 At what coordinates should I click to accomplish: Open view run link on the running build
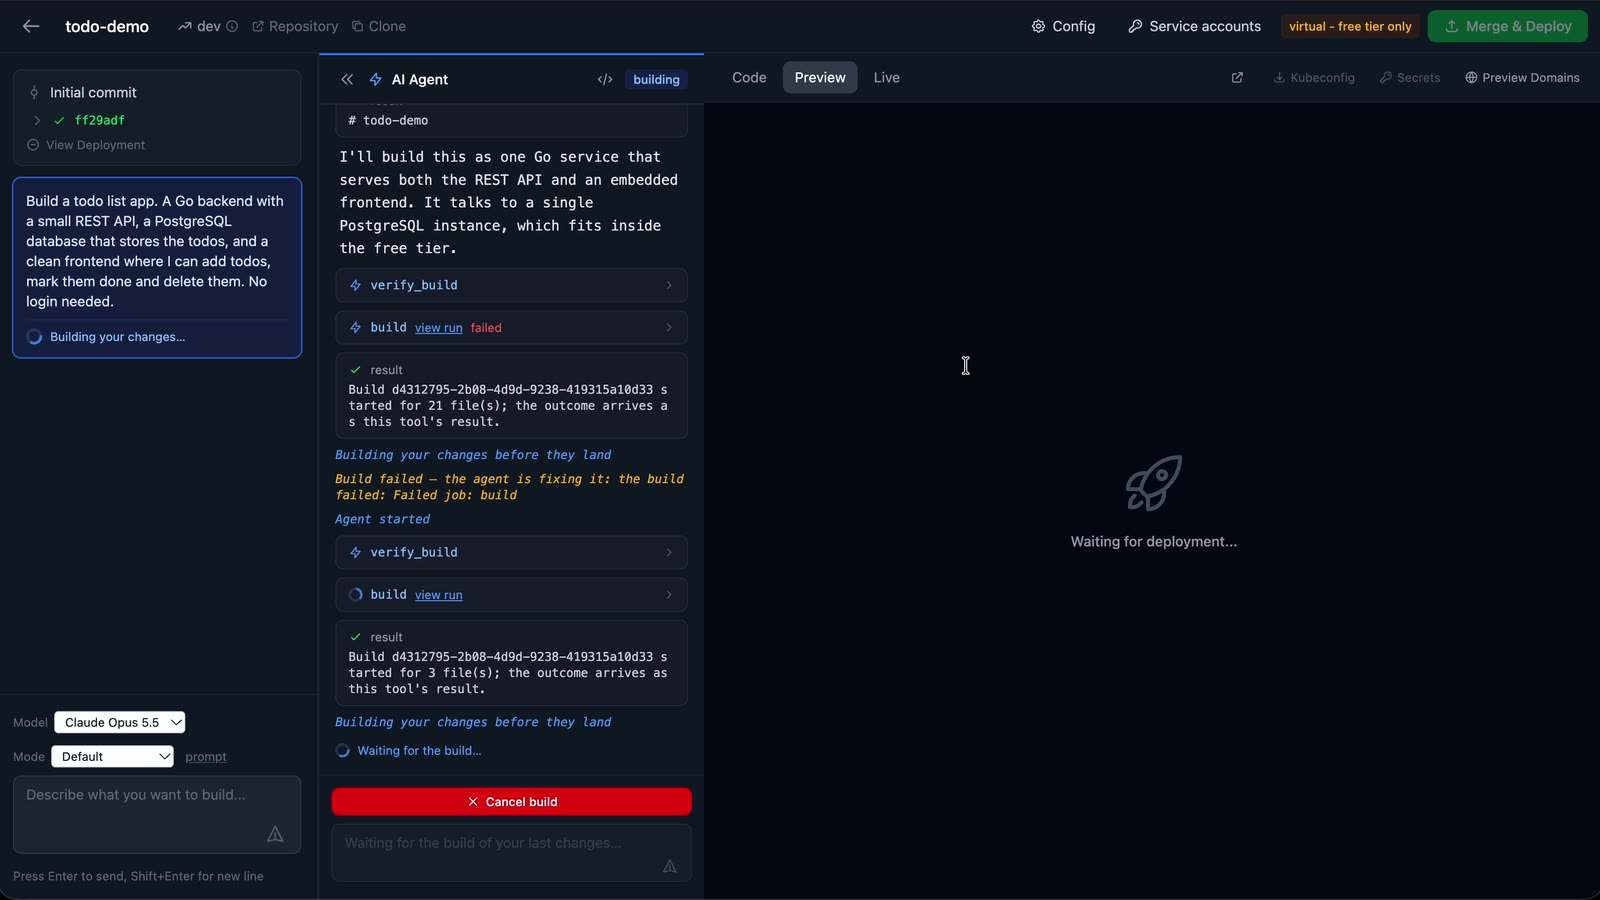439,595
